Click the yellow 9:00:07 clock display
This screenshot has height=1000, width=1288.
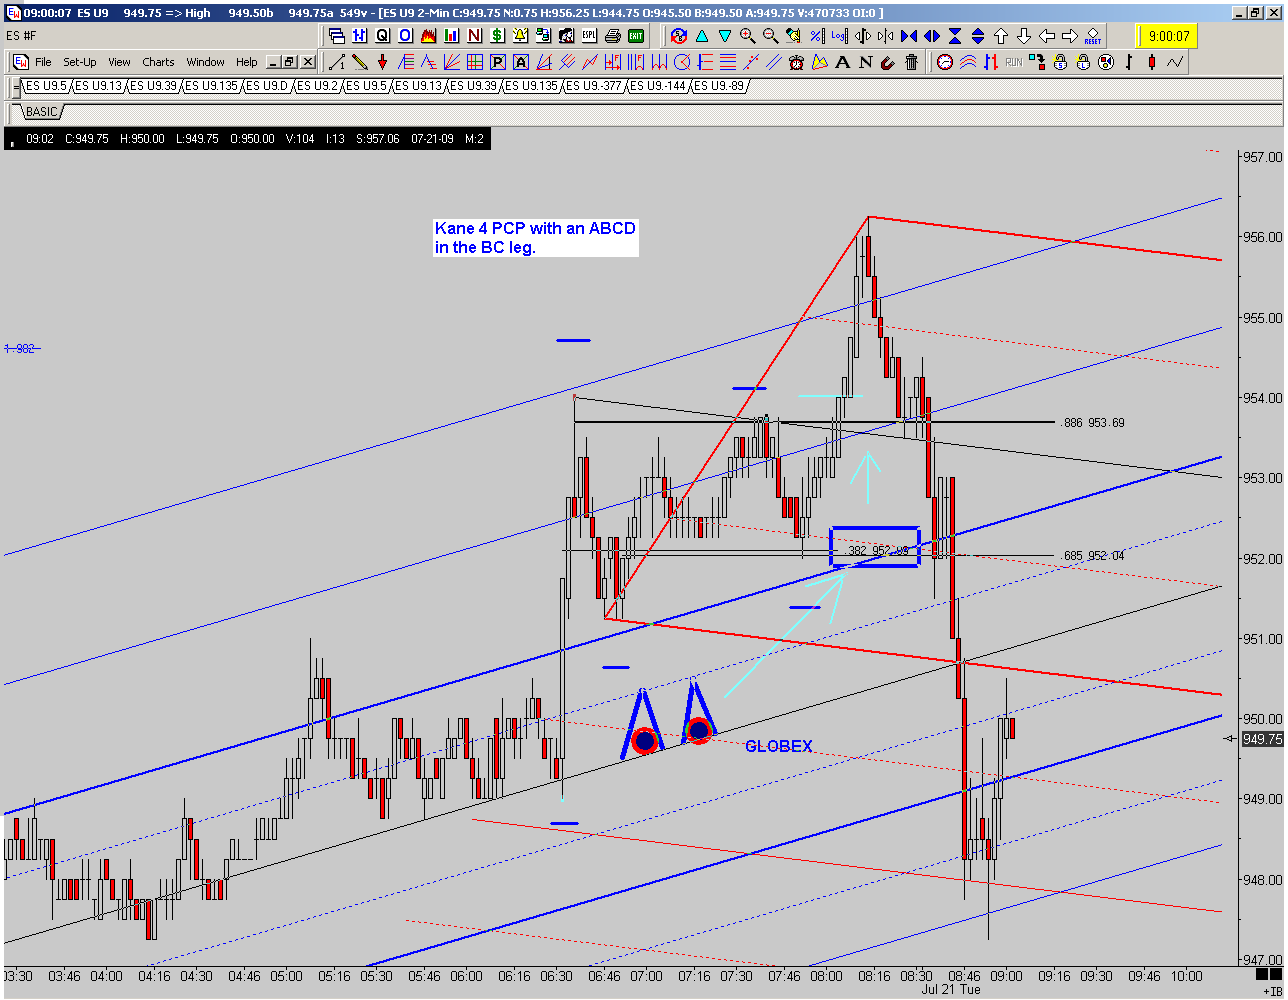(1166, 36)
